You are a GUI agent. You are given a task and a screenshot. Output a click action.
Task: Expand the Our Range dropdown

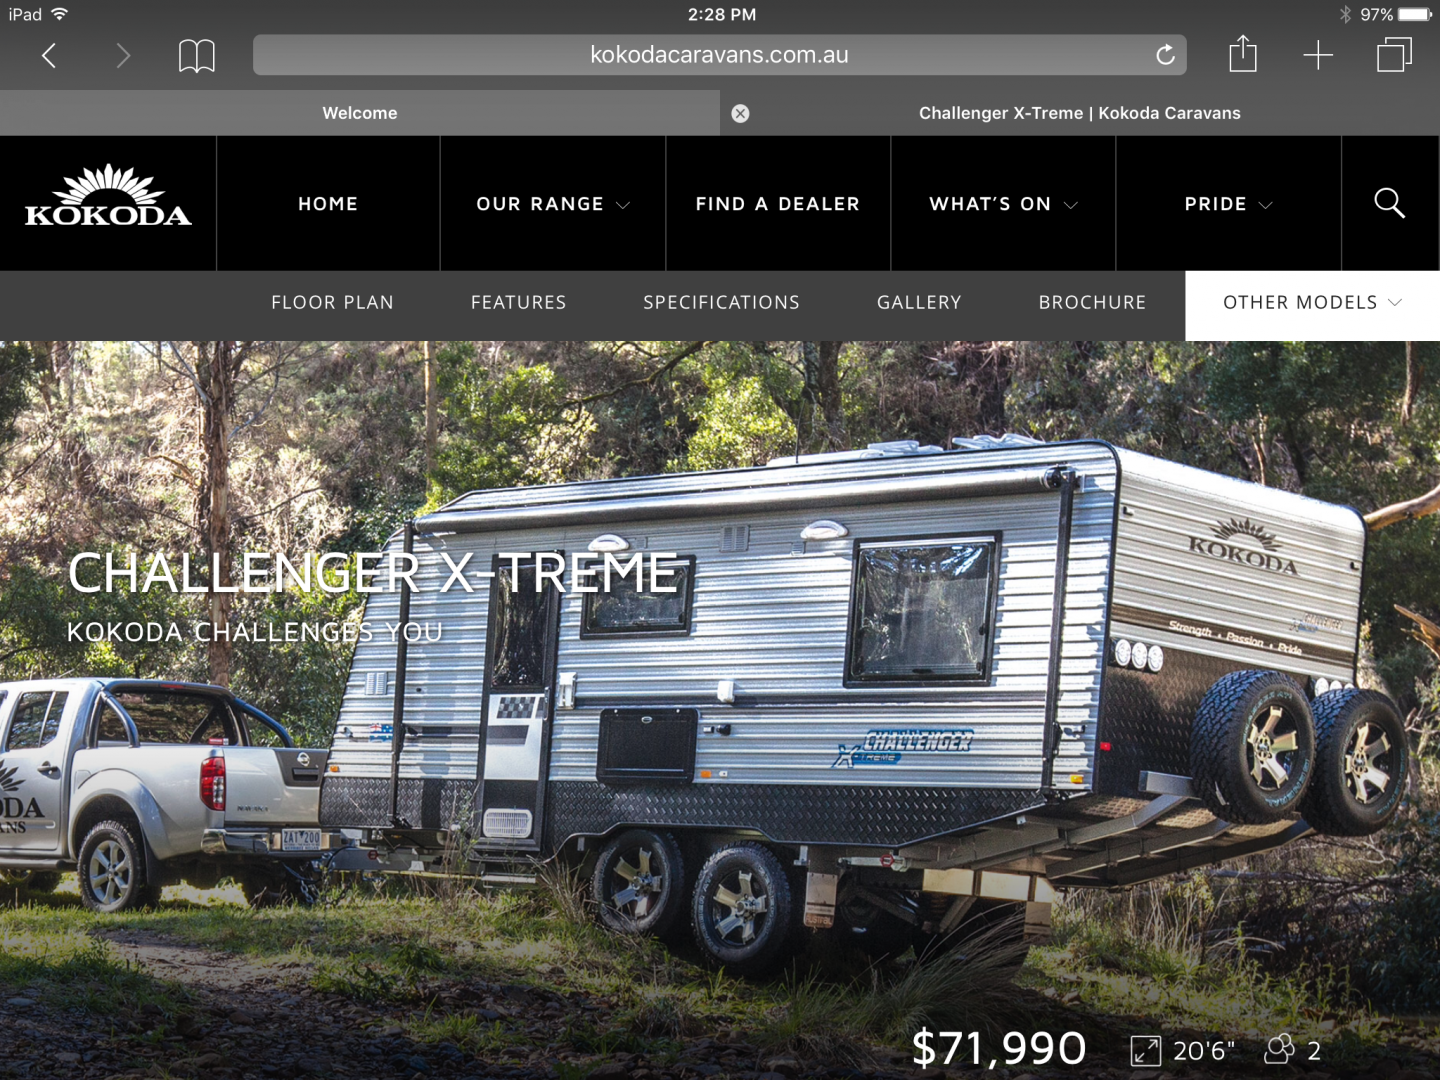click(x=553, y=204)
